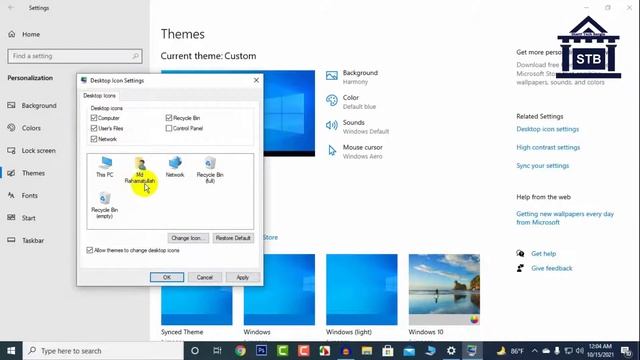The height and width of the screenshot is (360, 640).
Task: Select the Recycle Bin (full) icon
Action: click(210, 170)
